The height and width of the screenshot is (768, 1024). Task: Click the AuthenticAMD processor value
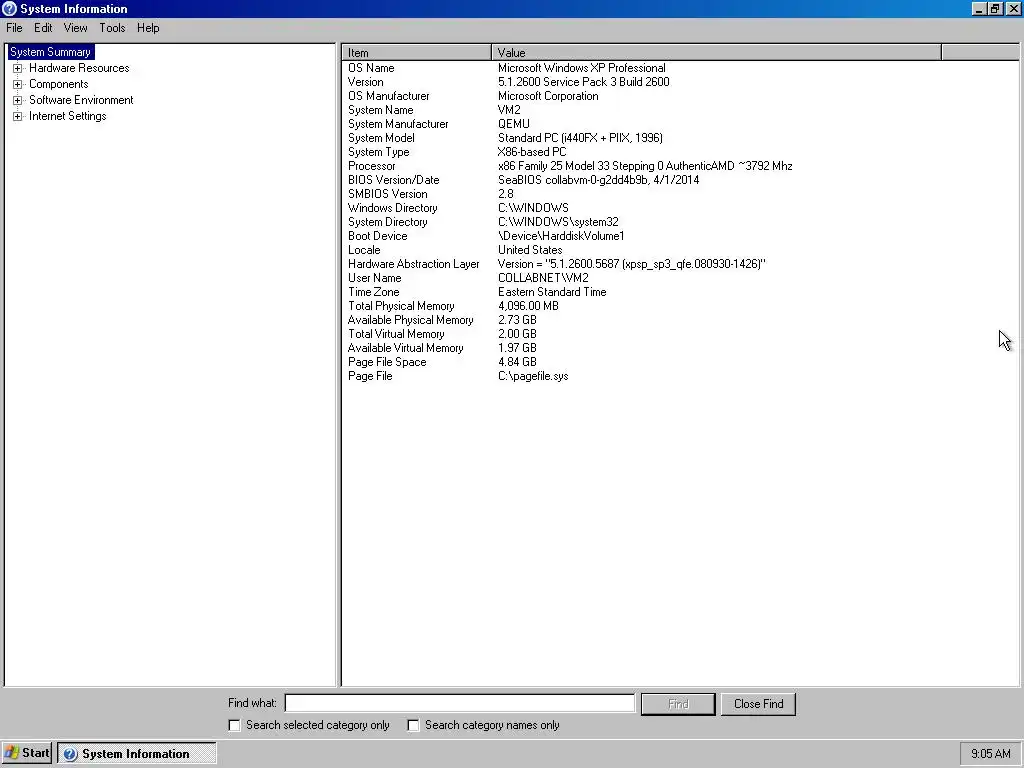[x=645, y=167]
